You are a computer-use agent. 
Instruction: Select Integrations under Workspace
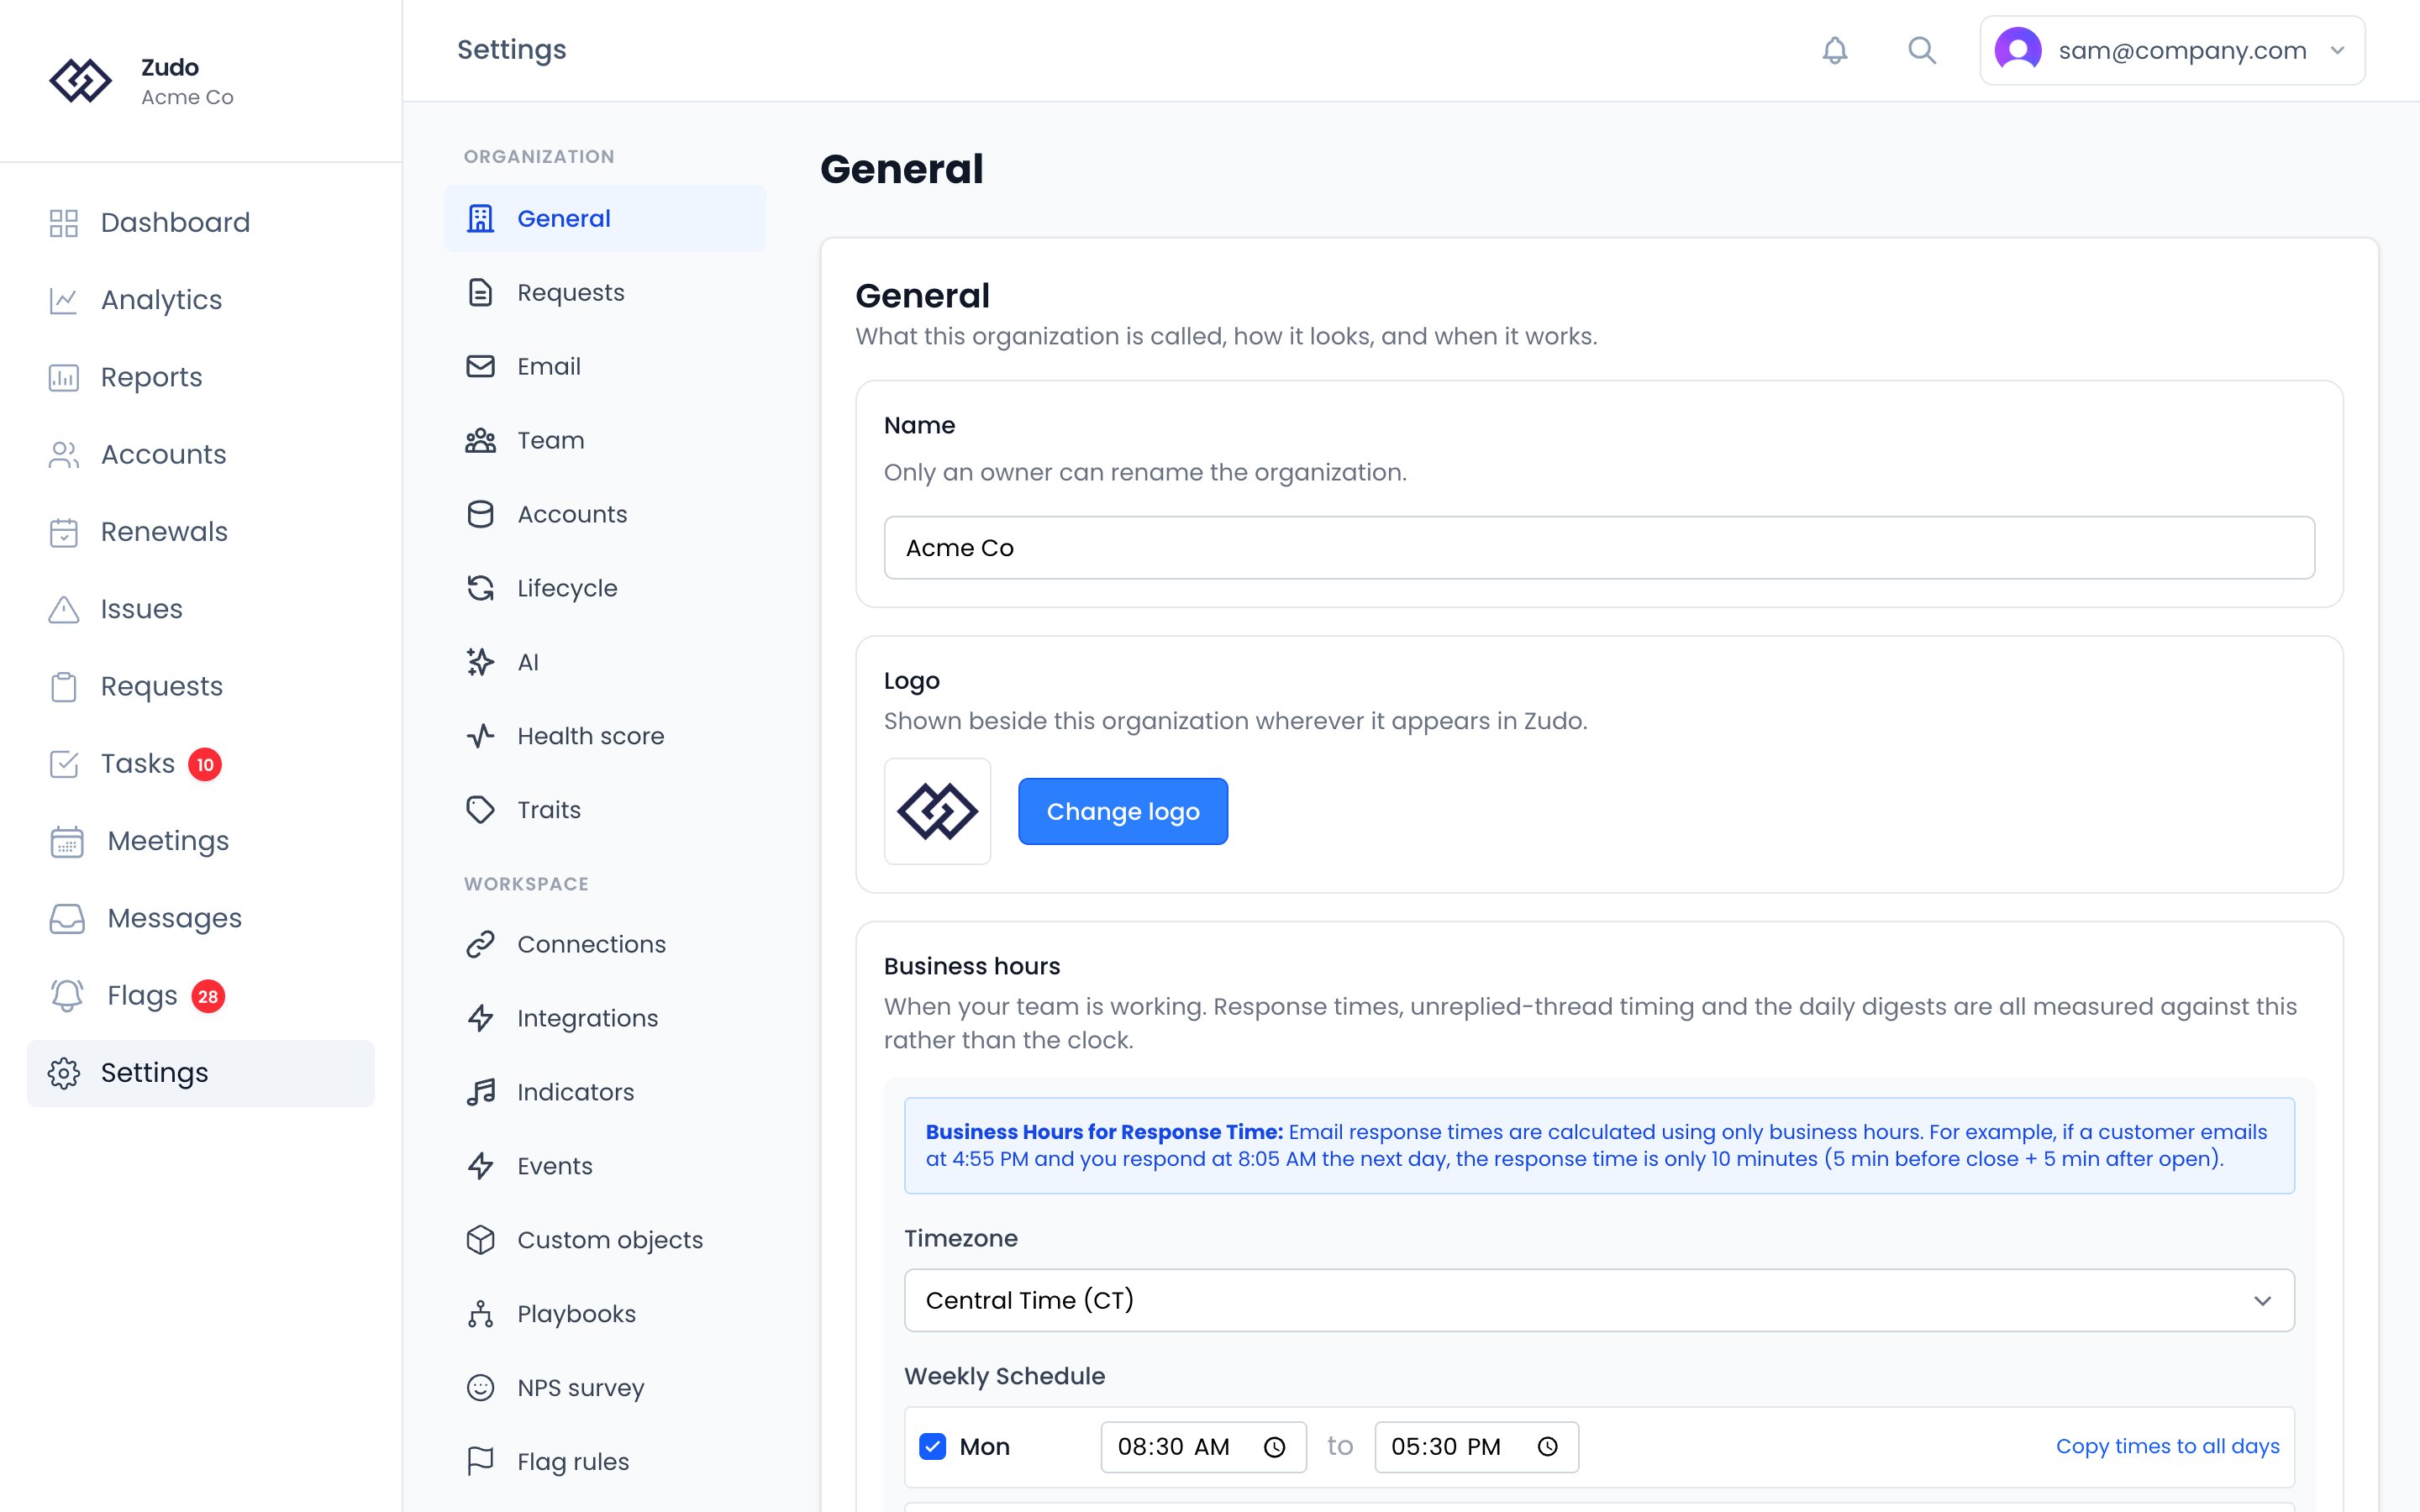tap(605, 1018)
